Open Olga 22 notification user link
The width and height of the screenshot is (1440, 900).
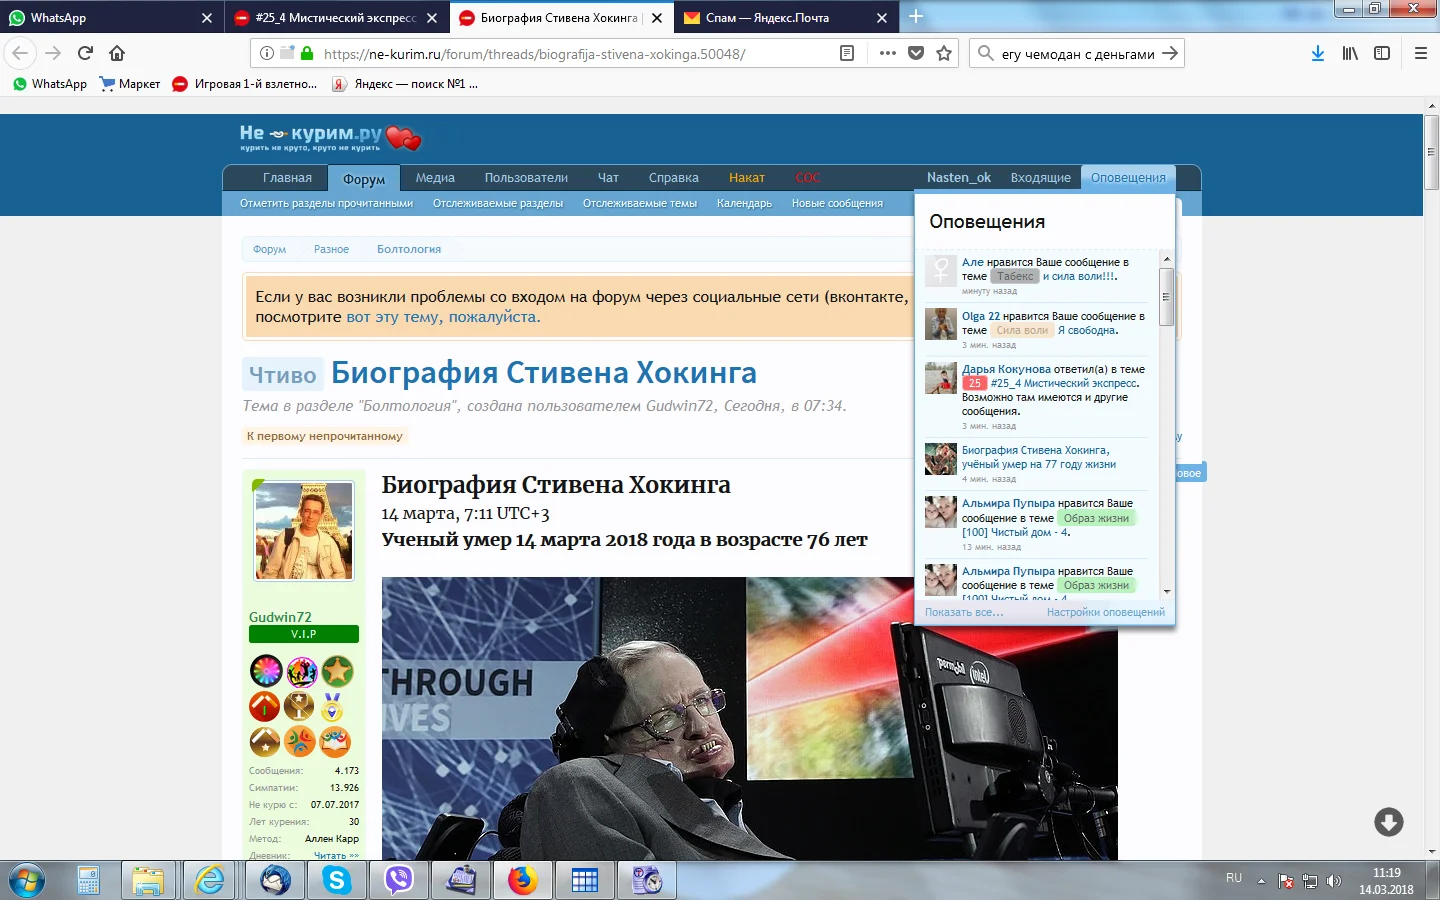pos(981,316)
